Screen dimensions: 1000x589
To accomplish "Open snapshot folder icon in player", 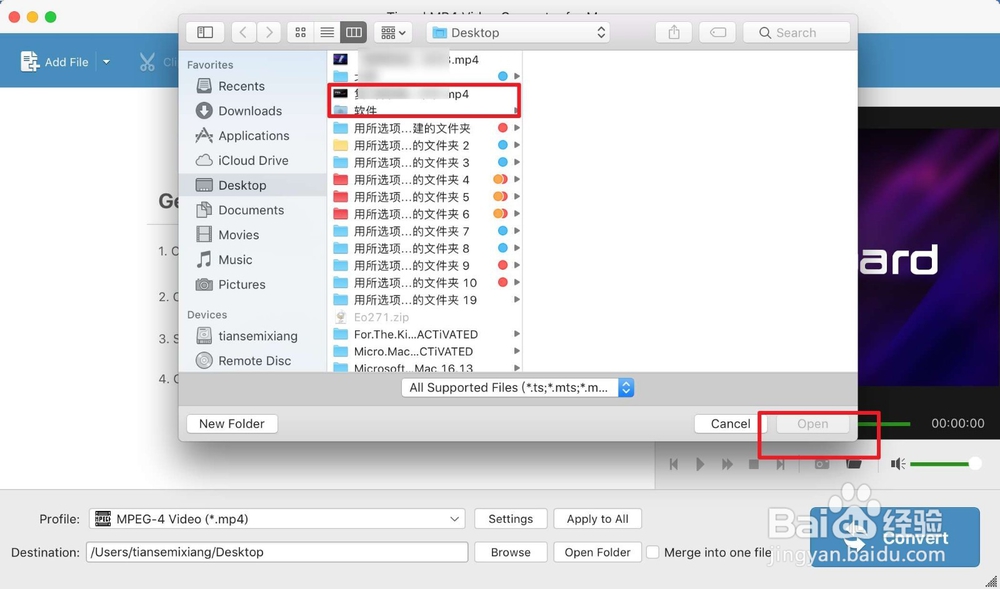I will 854,463.
